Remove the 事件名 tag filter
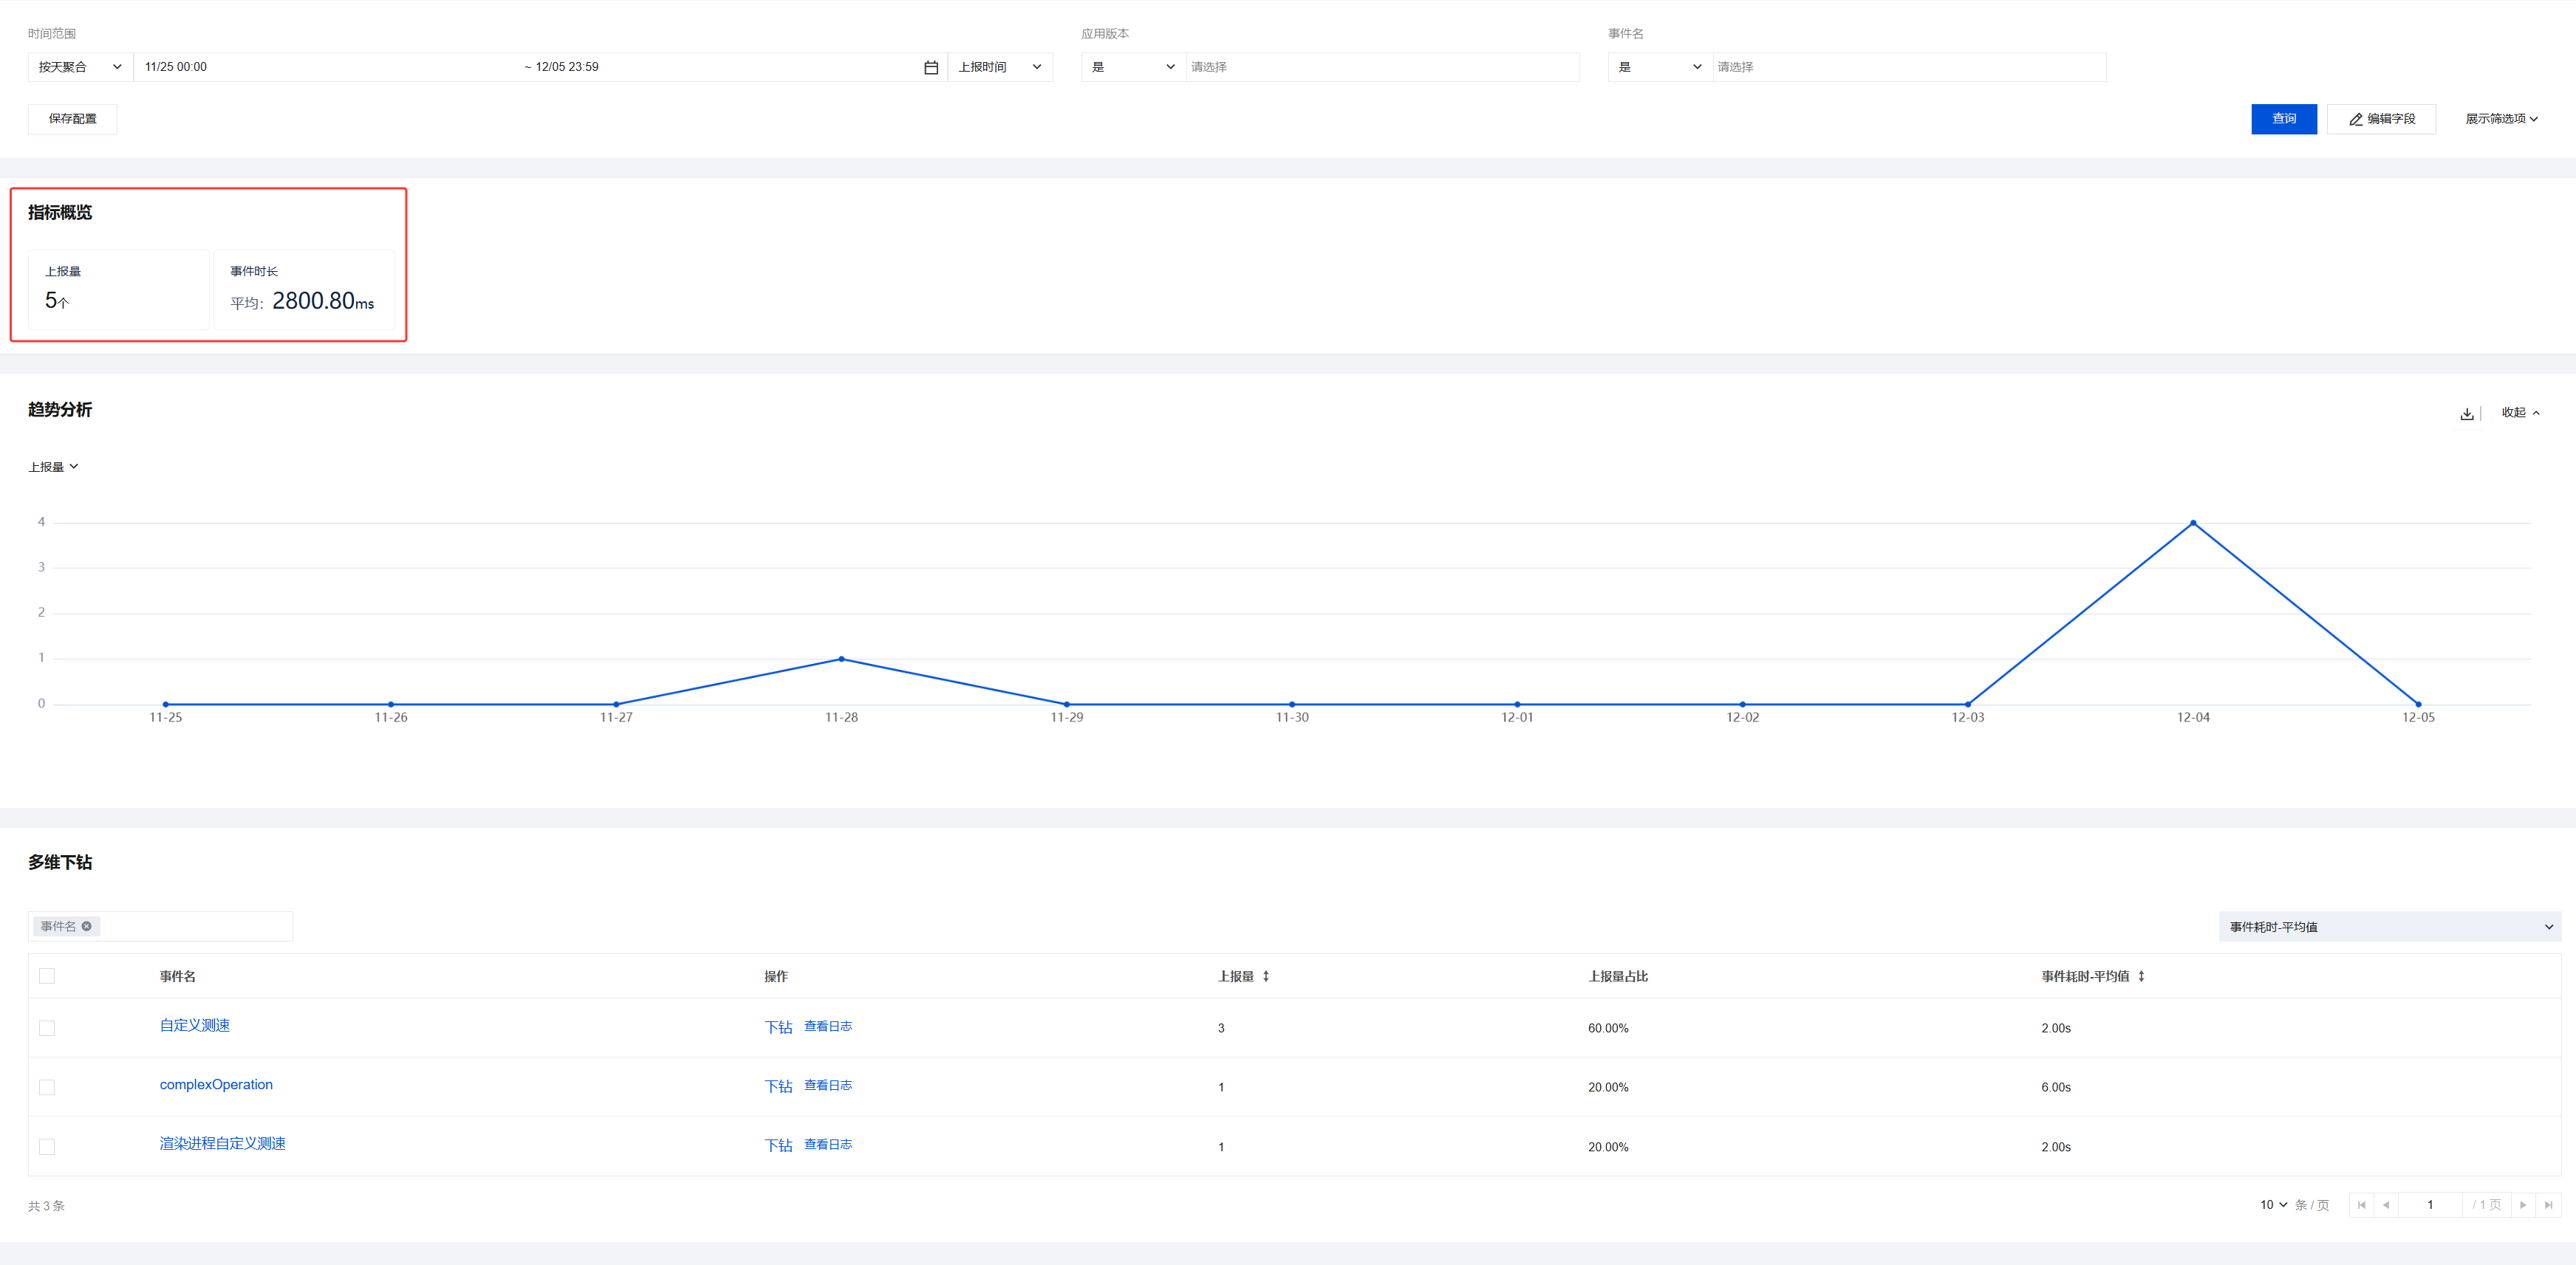Image resolution: width=2576 pixels, height=1265 pixels. [x=87, y=926]
